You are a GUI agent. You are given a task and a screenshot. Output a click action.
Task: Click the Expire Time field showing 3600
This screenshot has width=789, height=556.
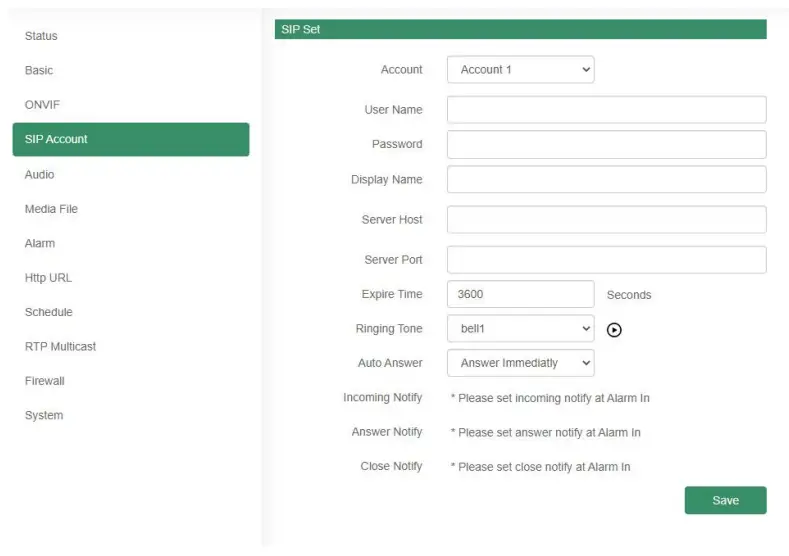[x=520, y=294]
